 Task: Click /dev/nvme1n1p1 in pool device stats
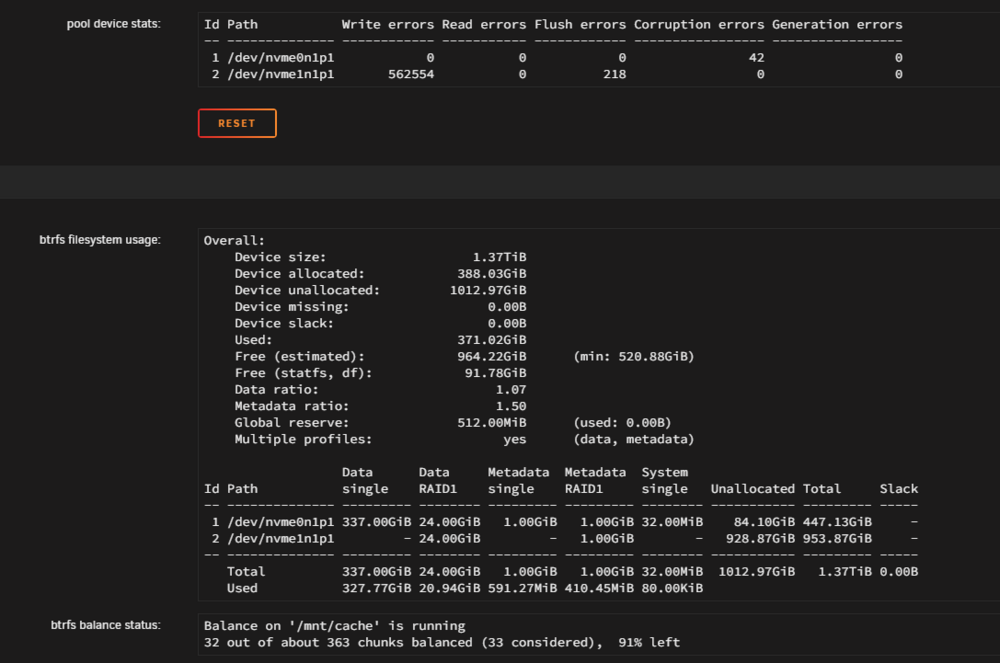click(281, 74)
